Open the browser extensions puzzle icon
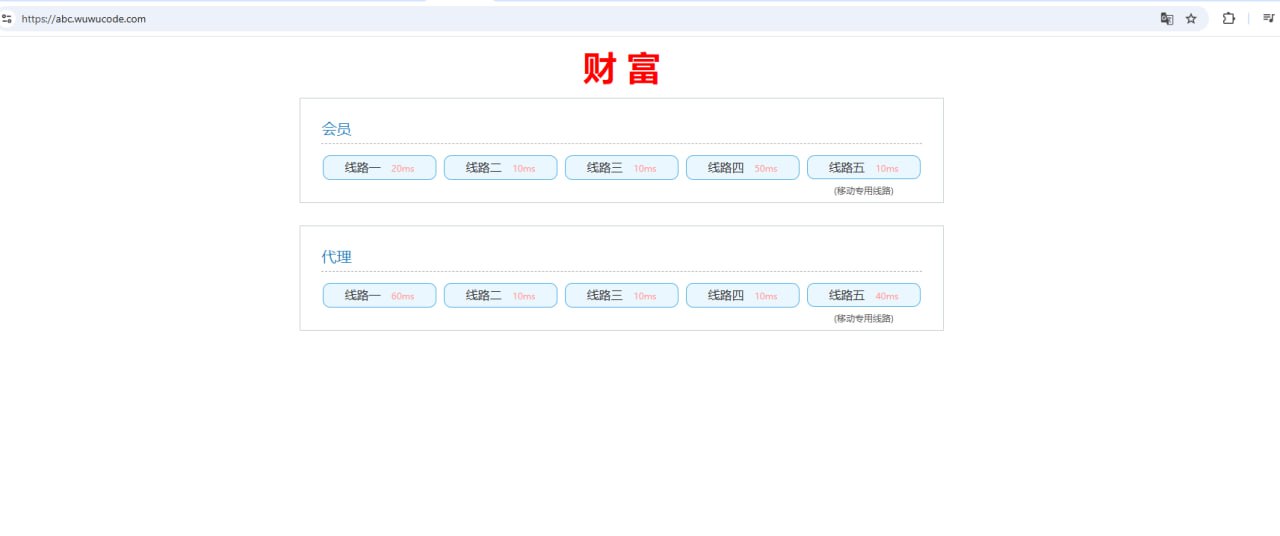The width and height of the screenshot is (1280, 536). pos(1229,19)
